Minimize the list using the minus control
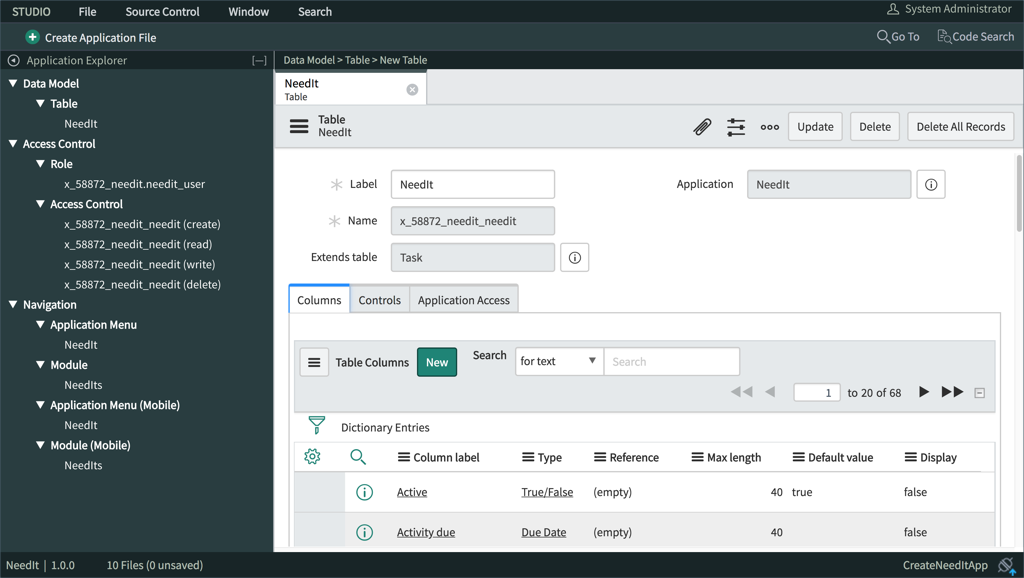The width and height of the screenshot is (1024, 578). click(977, 392)
